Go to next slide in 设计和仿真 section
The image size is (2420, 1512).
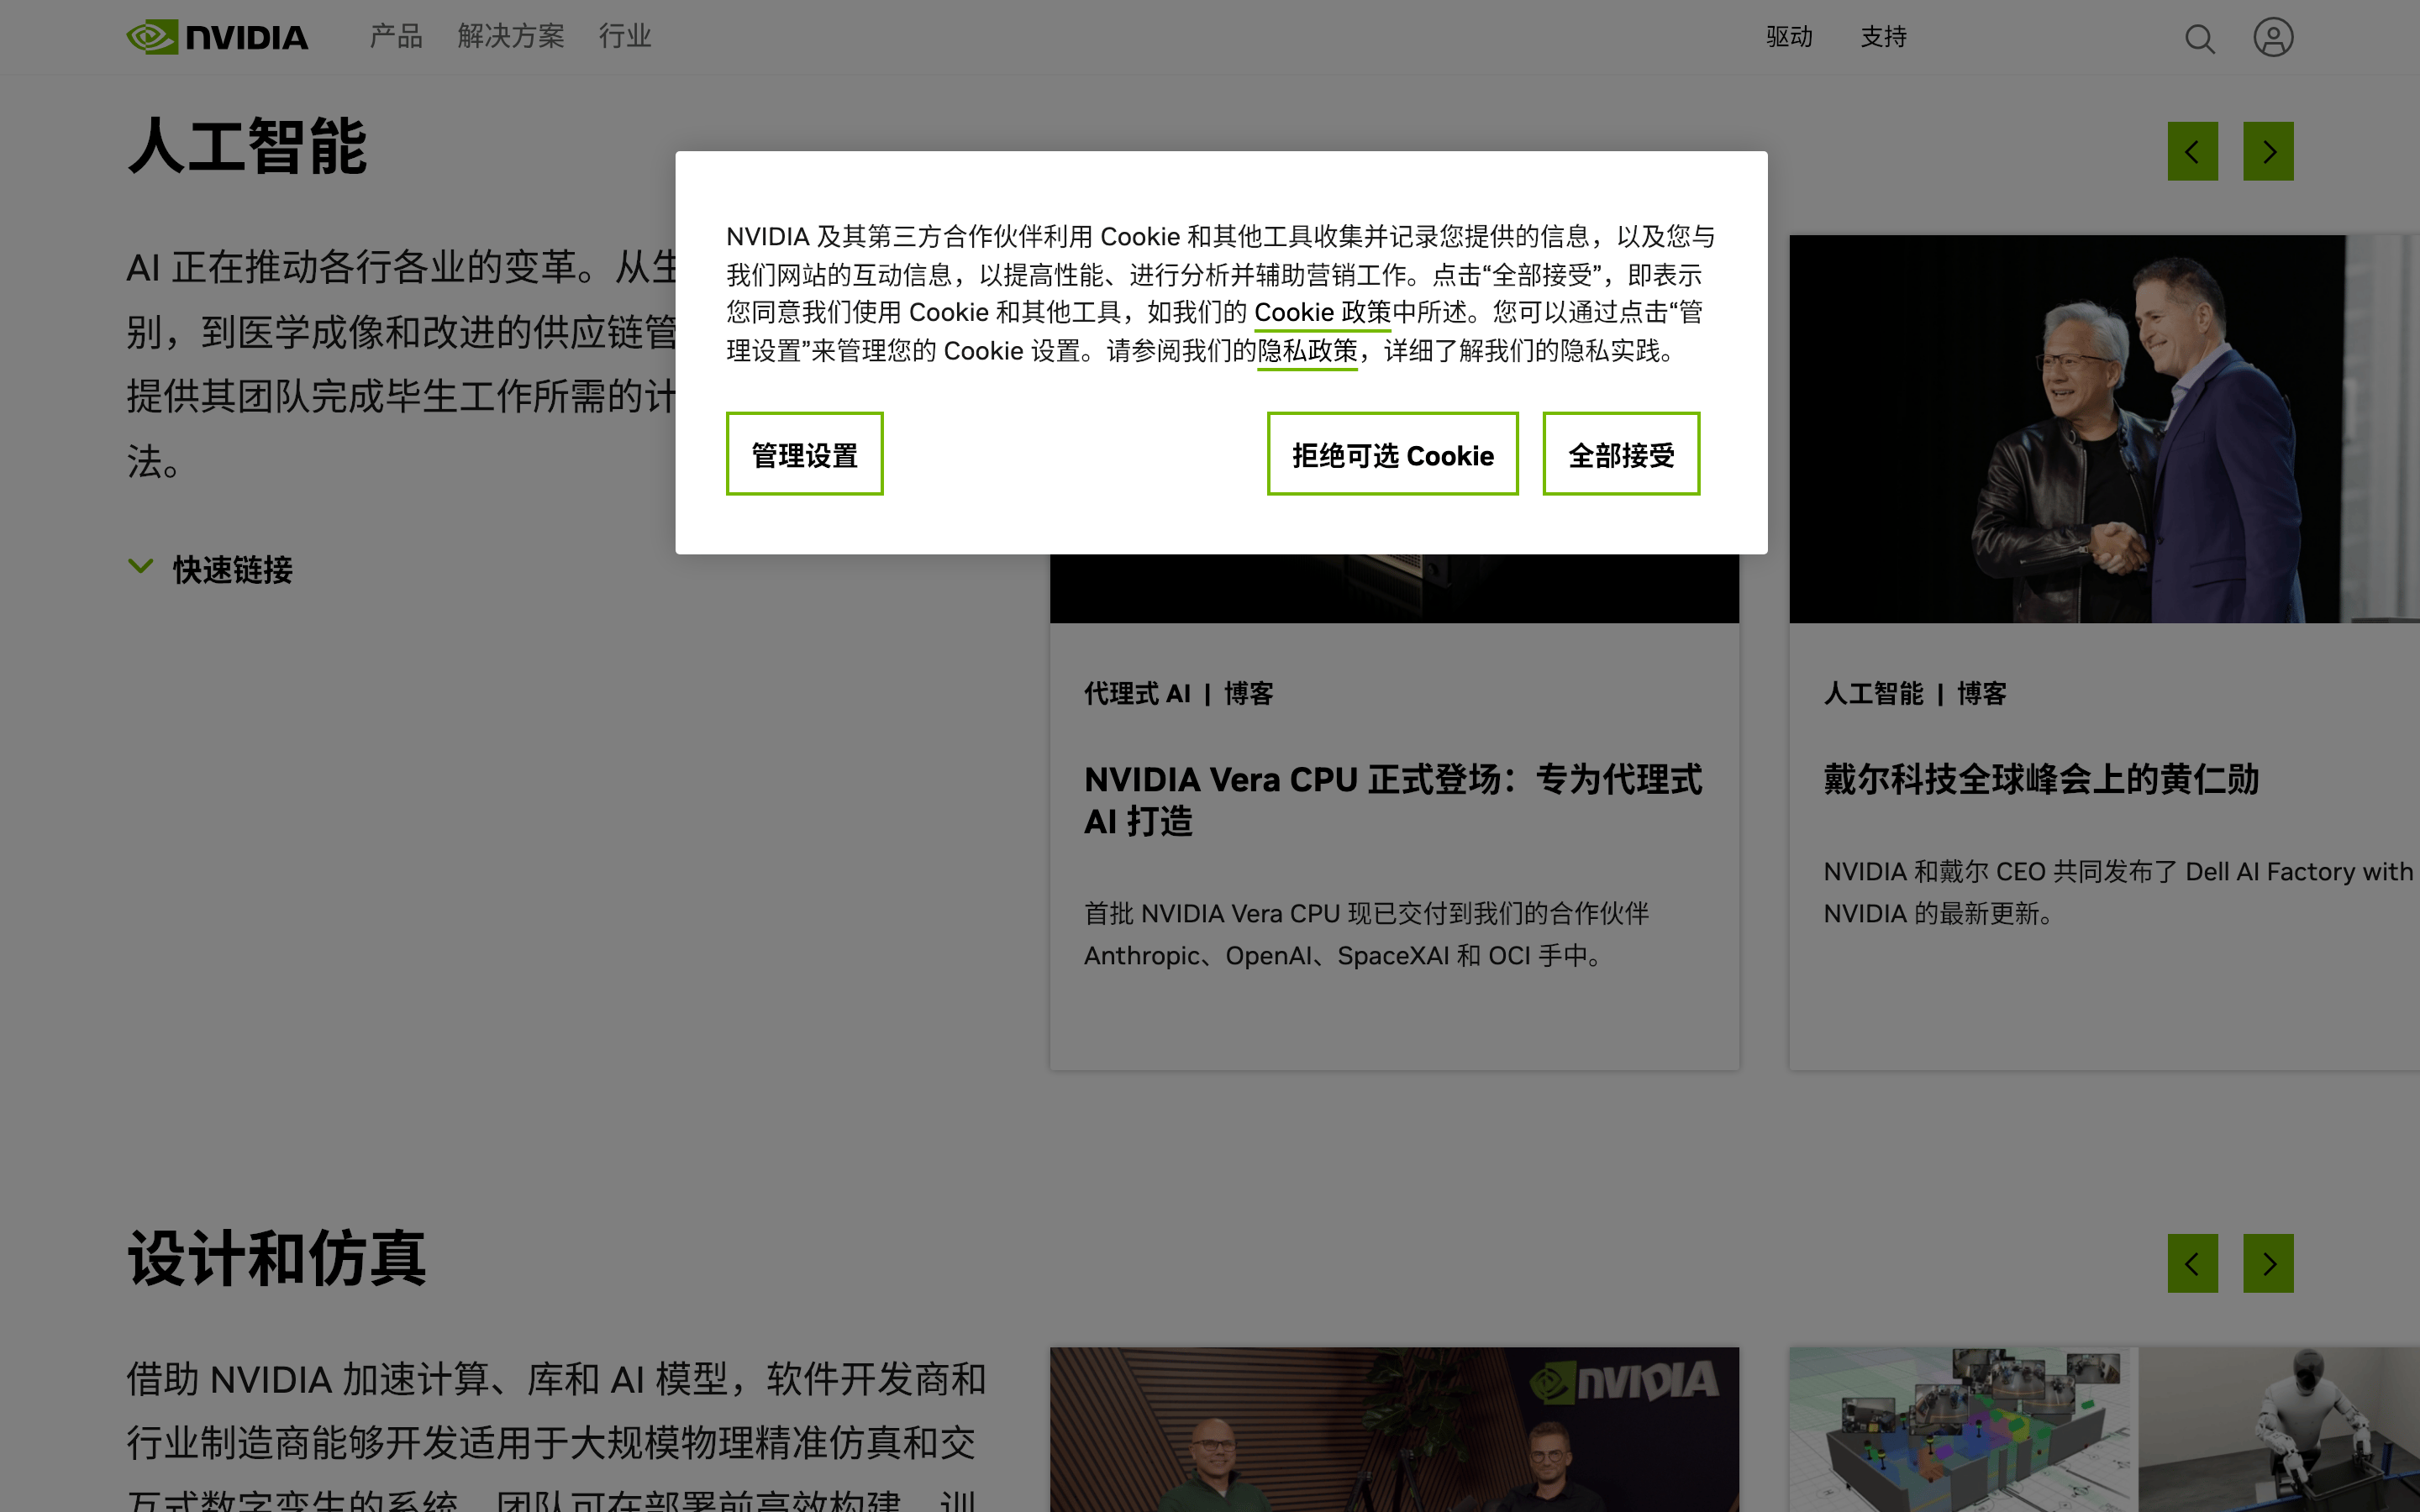[2268, 1263]
